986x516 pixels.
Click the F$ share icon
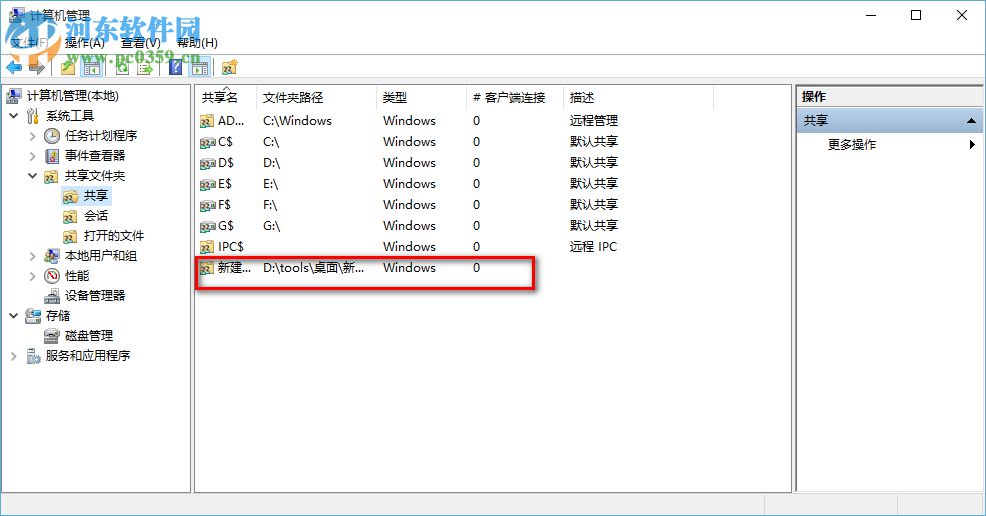coord(208,205)
